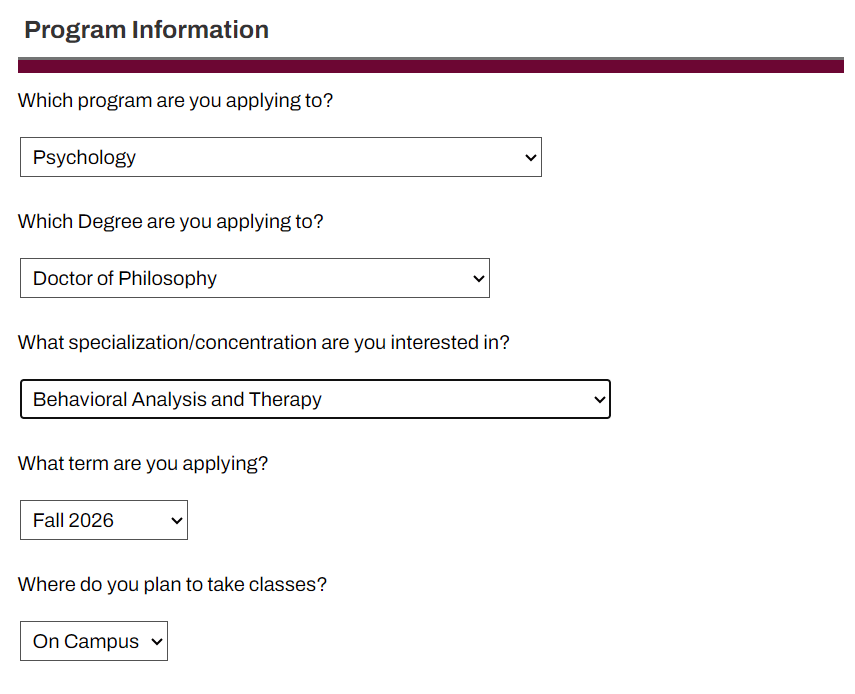Open the Degree dropdown showing Doctor of Philosophy
Image resolution: width=855 pixels, height=694 pixels.
coord(254,278)
